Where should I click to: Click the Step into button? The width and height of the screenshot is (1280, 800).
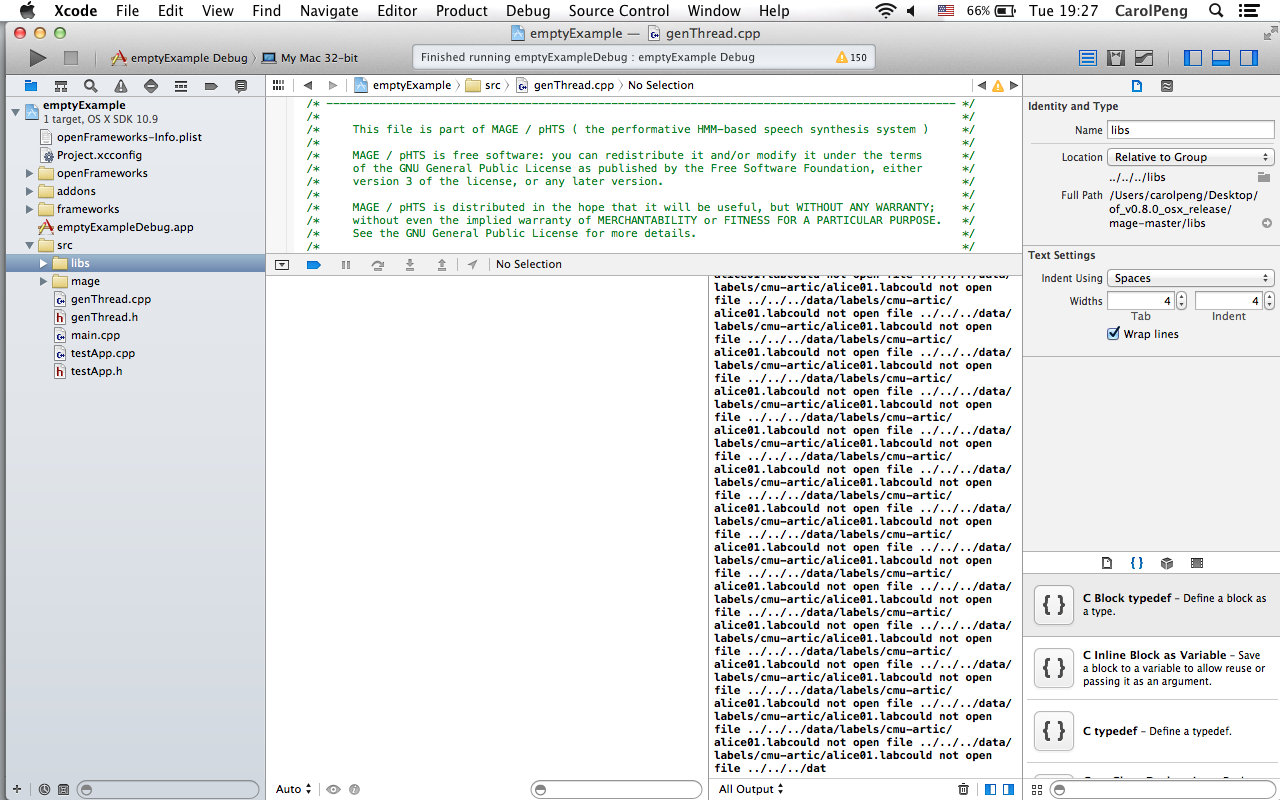[409, 265]
